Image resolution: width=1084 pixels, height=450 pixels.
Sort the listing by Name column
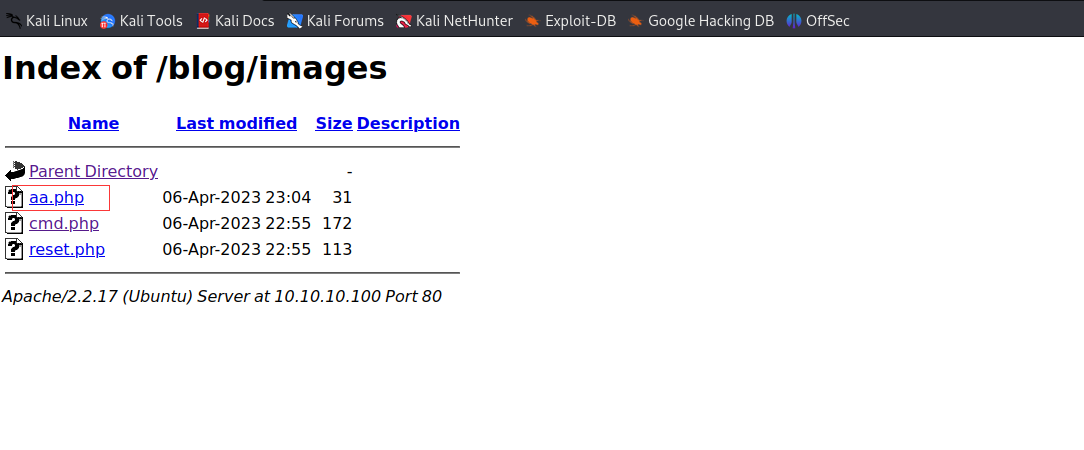(x=93, y=123)
